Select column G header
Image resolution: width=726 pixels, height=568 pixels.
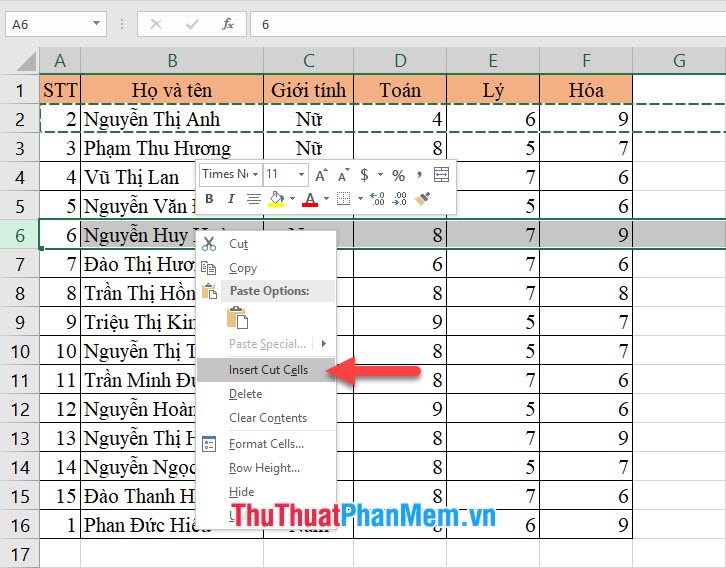pos(679,61)
